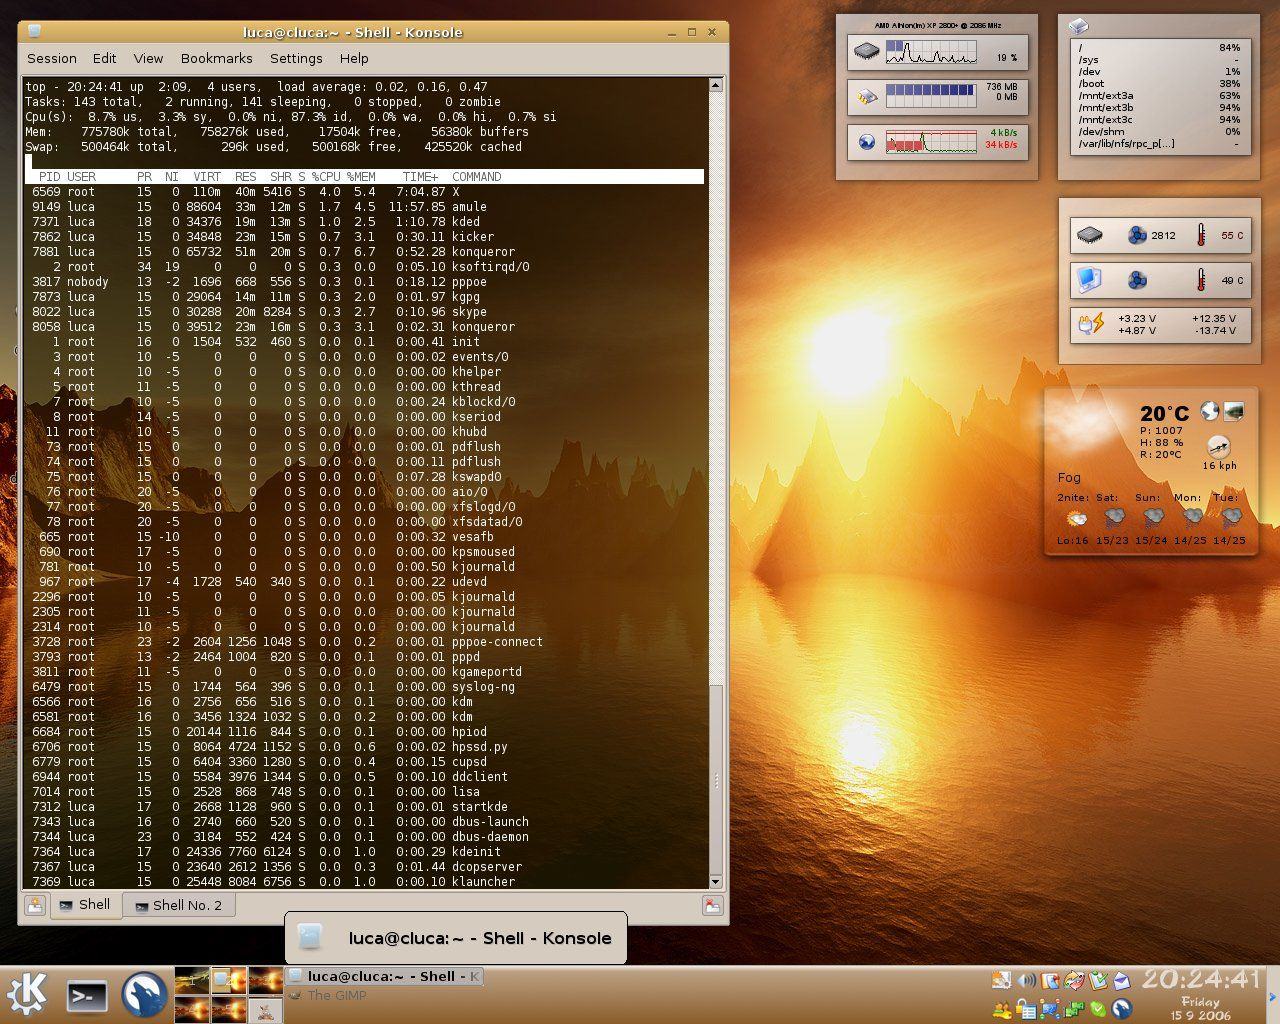Click the close session icon at Konsole's bottom right
Image resolution: width=1280 pixels, height=1024 pixels.
click(713, 905)
